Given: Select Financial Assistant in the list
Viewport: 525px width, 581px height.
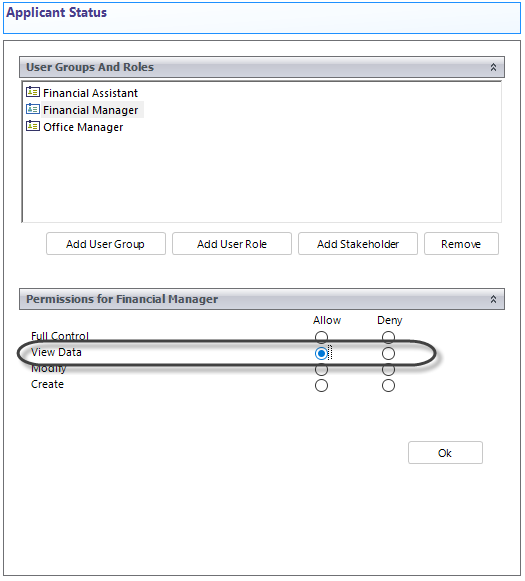Looking at the screenshot, I should [90, 93].
